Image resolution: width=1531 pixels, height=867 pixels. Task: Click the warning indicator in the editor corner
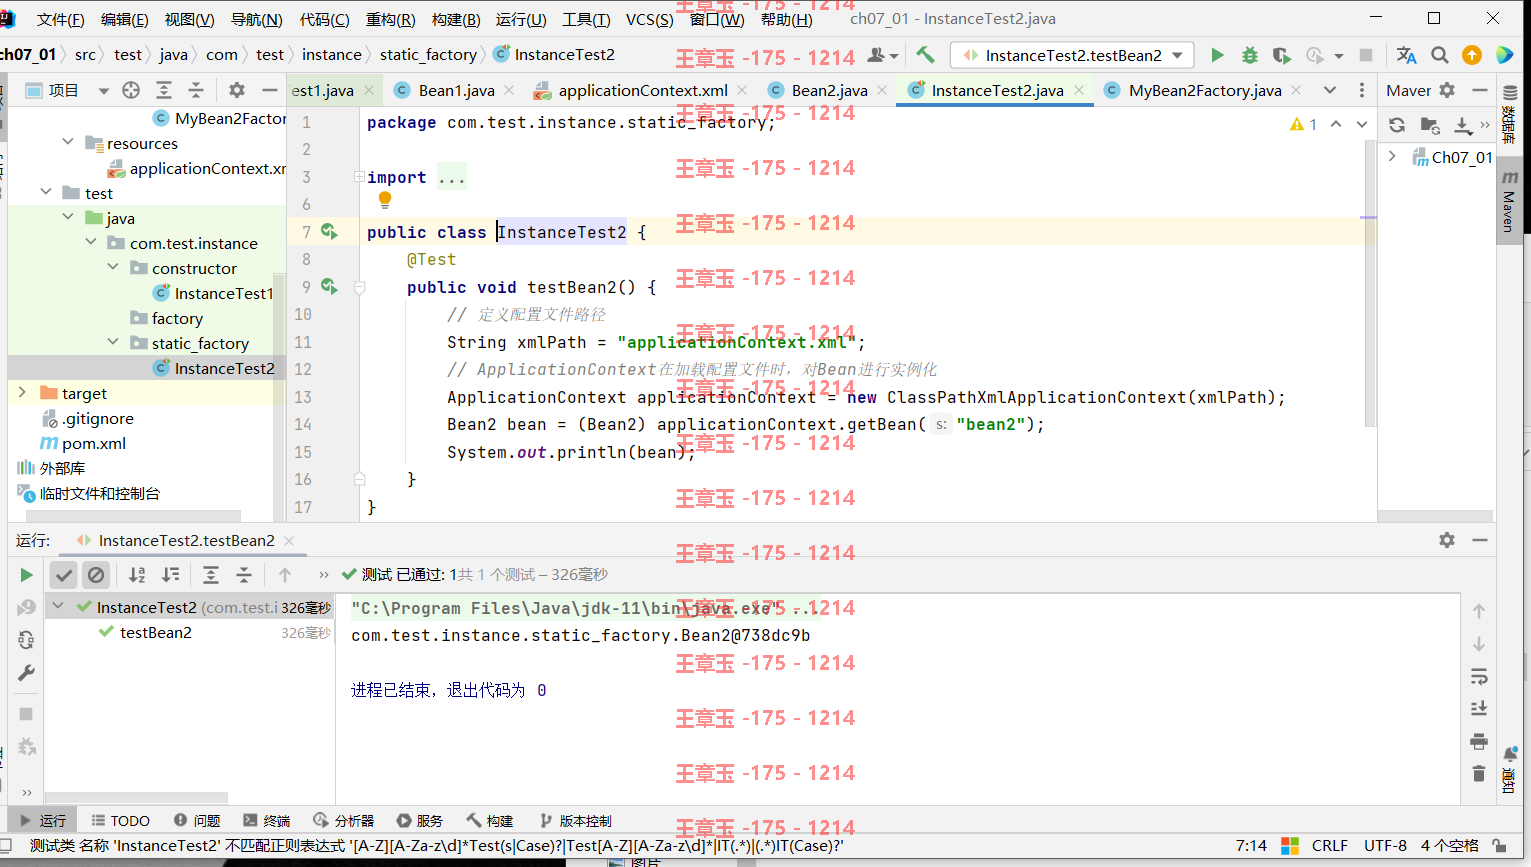click(1303, 124)
